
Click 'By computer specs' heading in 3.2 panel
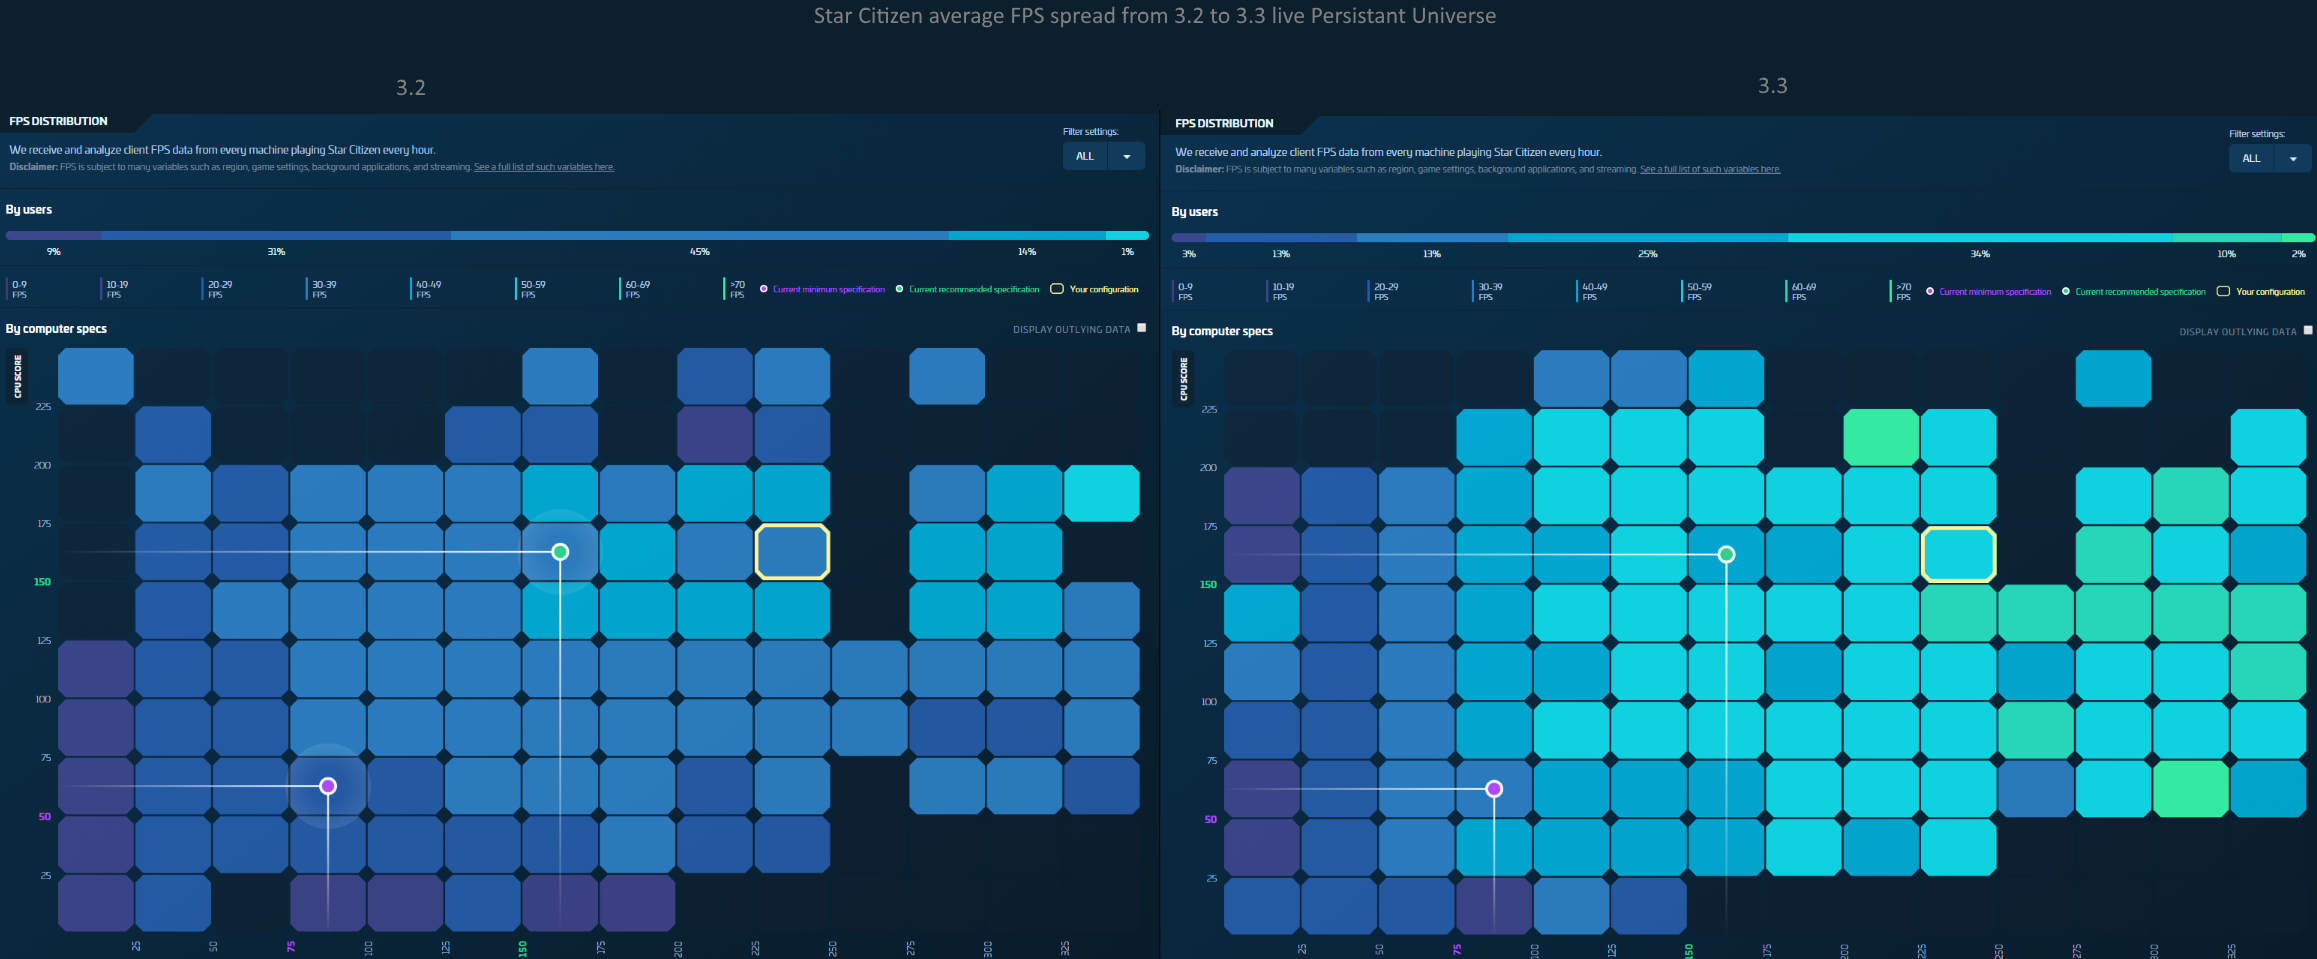pyautogui.click(x=56, y=328)
